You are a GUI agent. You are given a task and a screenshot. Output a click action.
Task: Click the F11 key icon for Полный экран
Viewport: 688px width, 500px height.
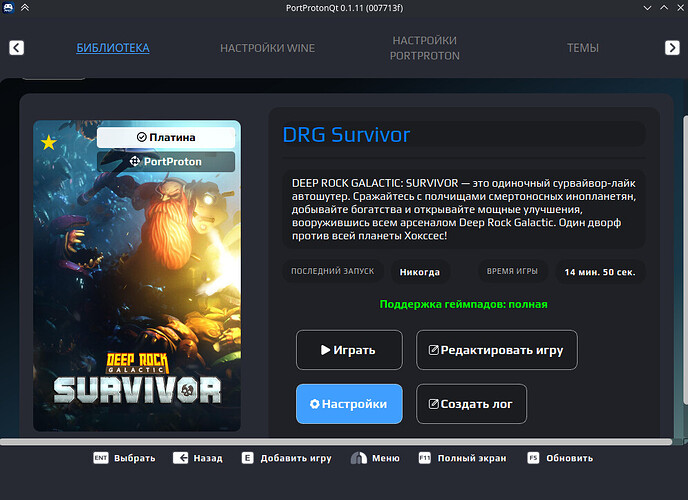coord(425,458)
